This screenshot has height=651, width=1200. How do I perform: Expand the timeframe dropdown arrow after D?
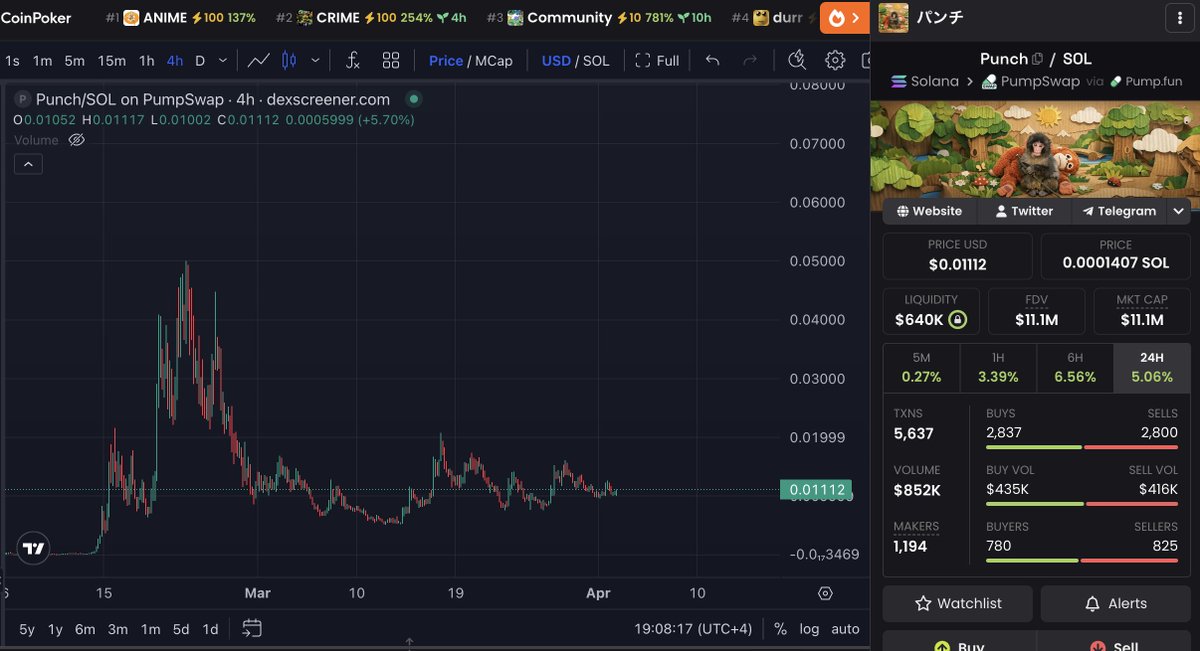coord(224,61)
